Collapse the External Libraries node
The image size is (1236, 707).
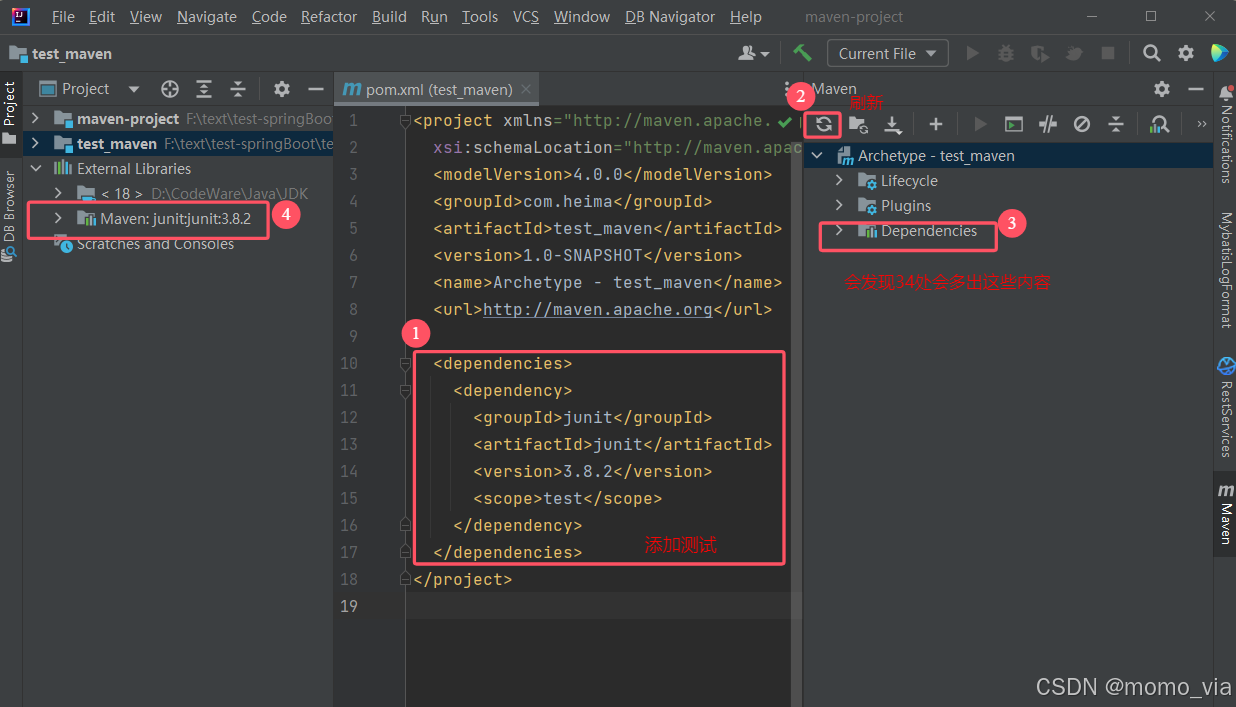35,168
